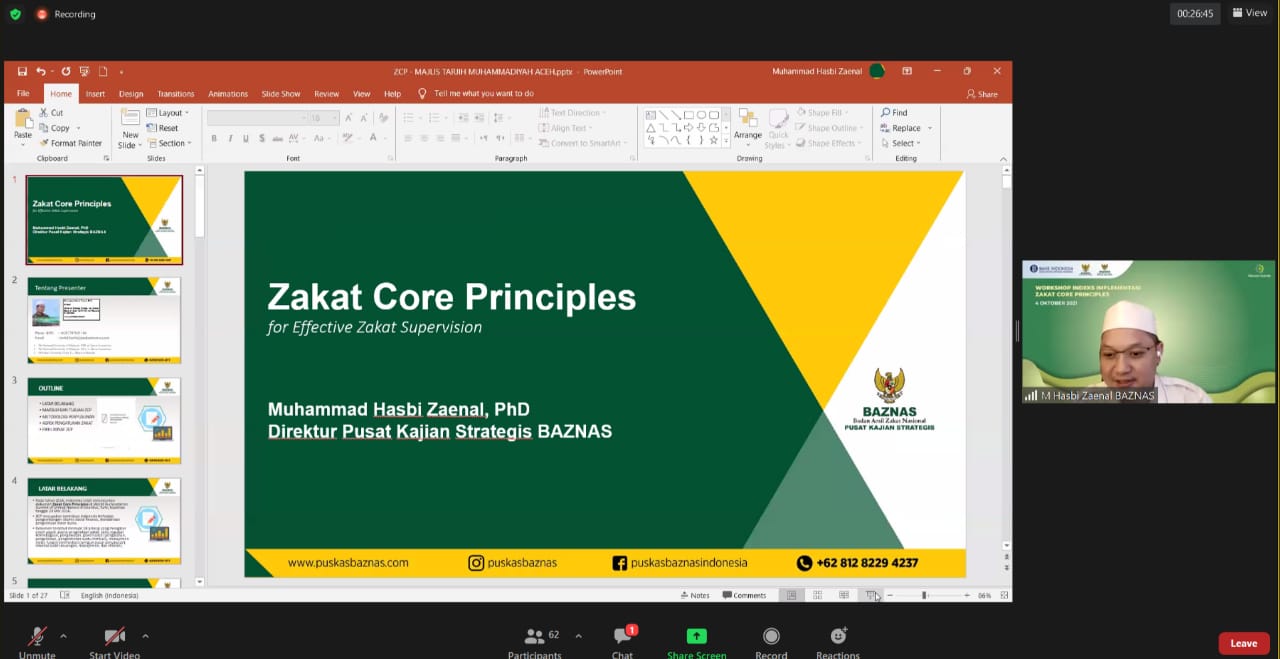This screenshot has height=659, width=1280.
Task: Click the Reactions icon in Zoom
Action: click(x=838, y=637)
